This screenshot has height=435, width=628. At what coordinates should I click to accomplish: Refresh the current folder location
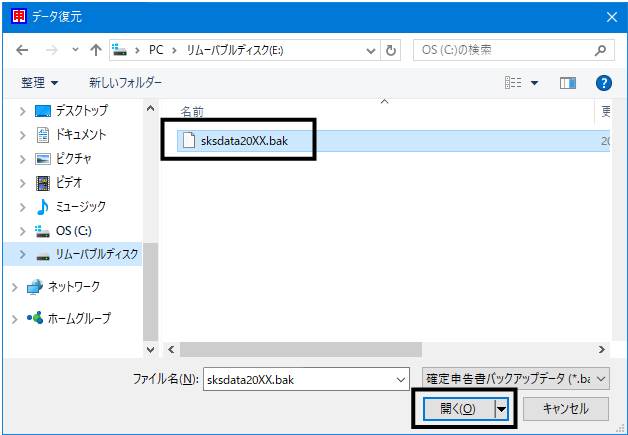click(x=390, y=50)
